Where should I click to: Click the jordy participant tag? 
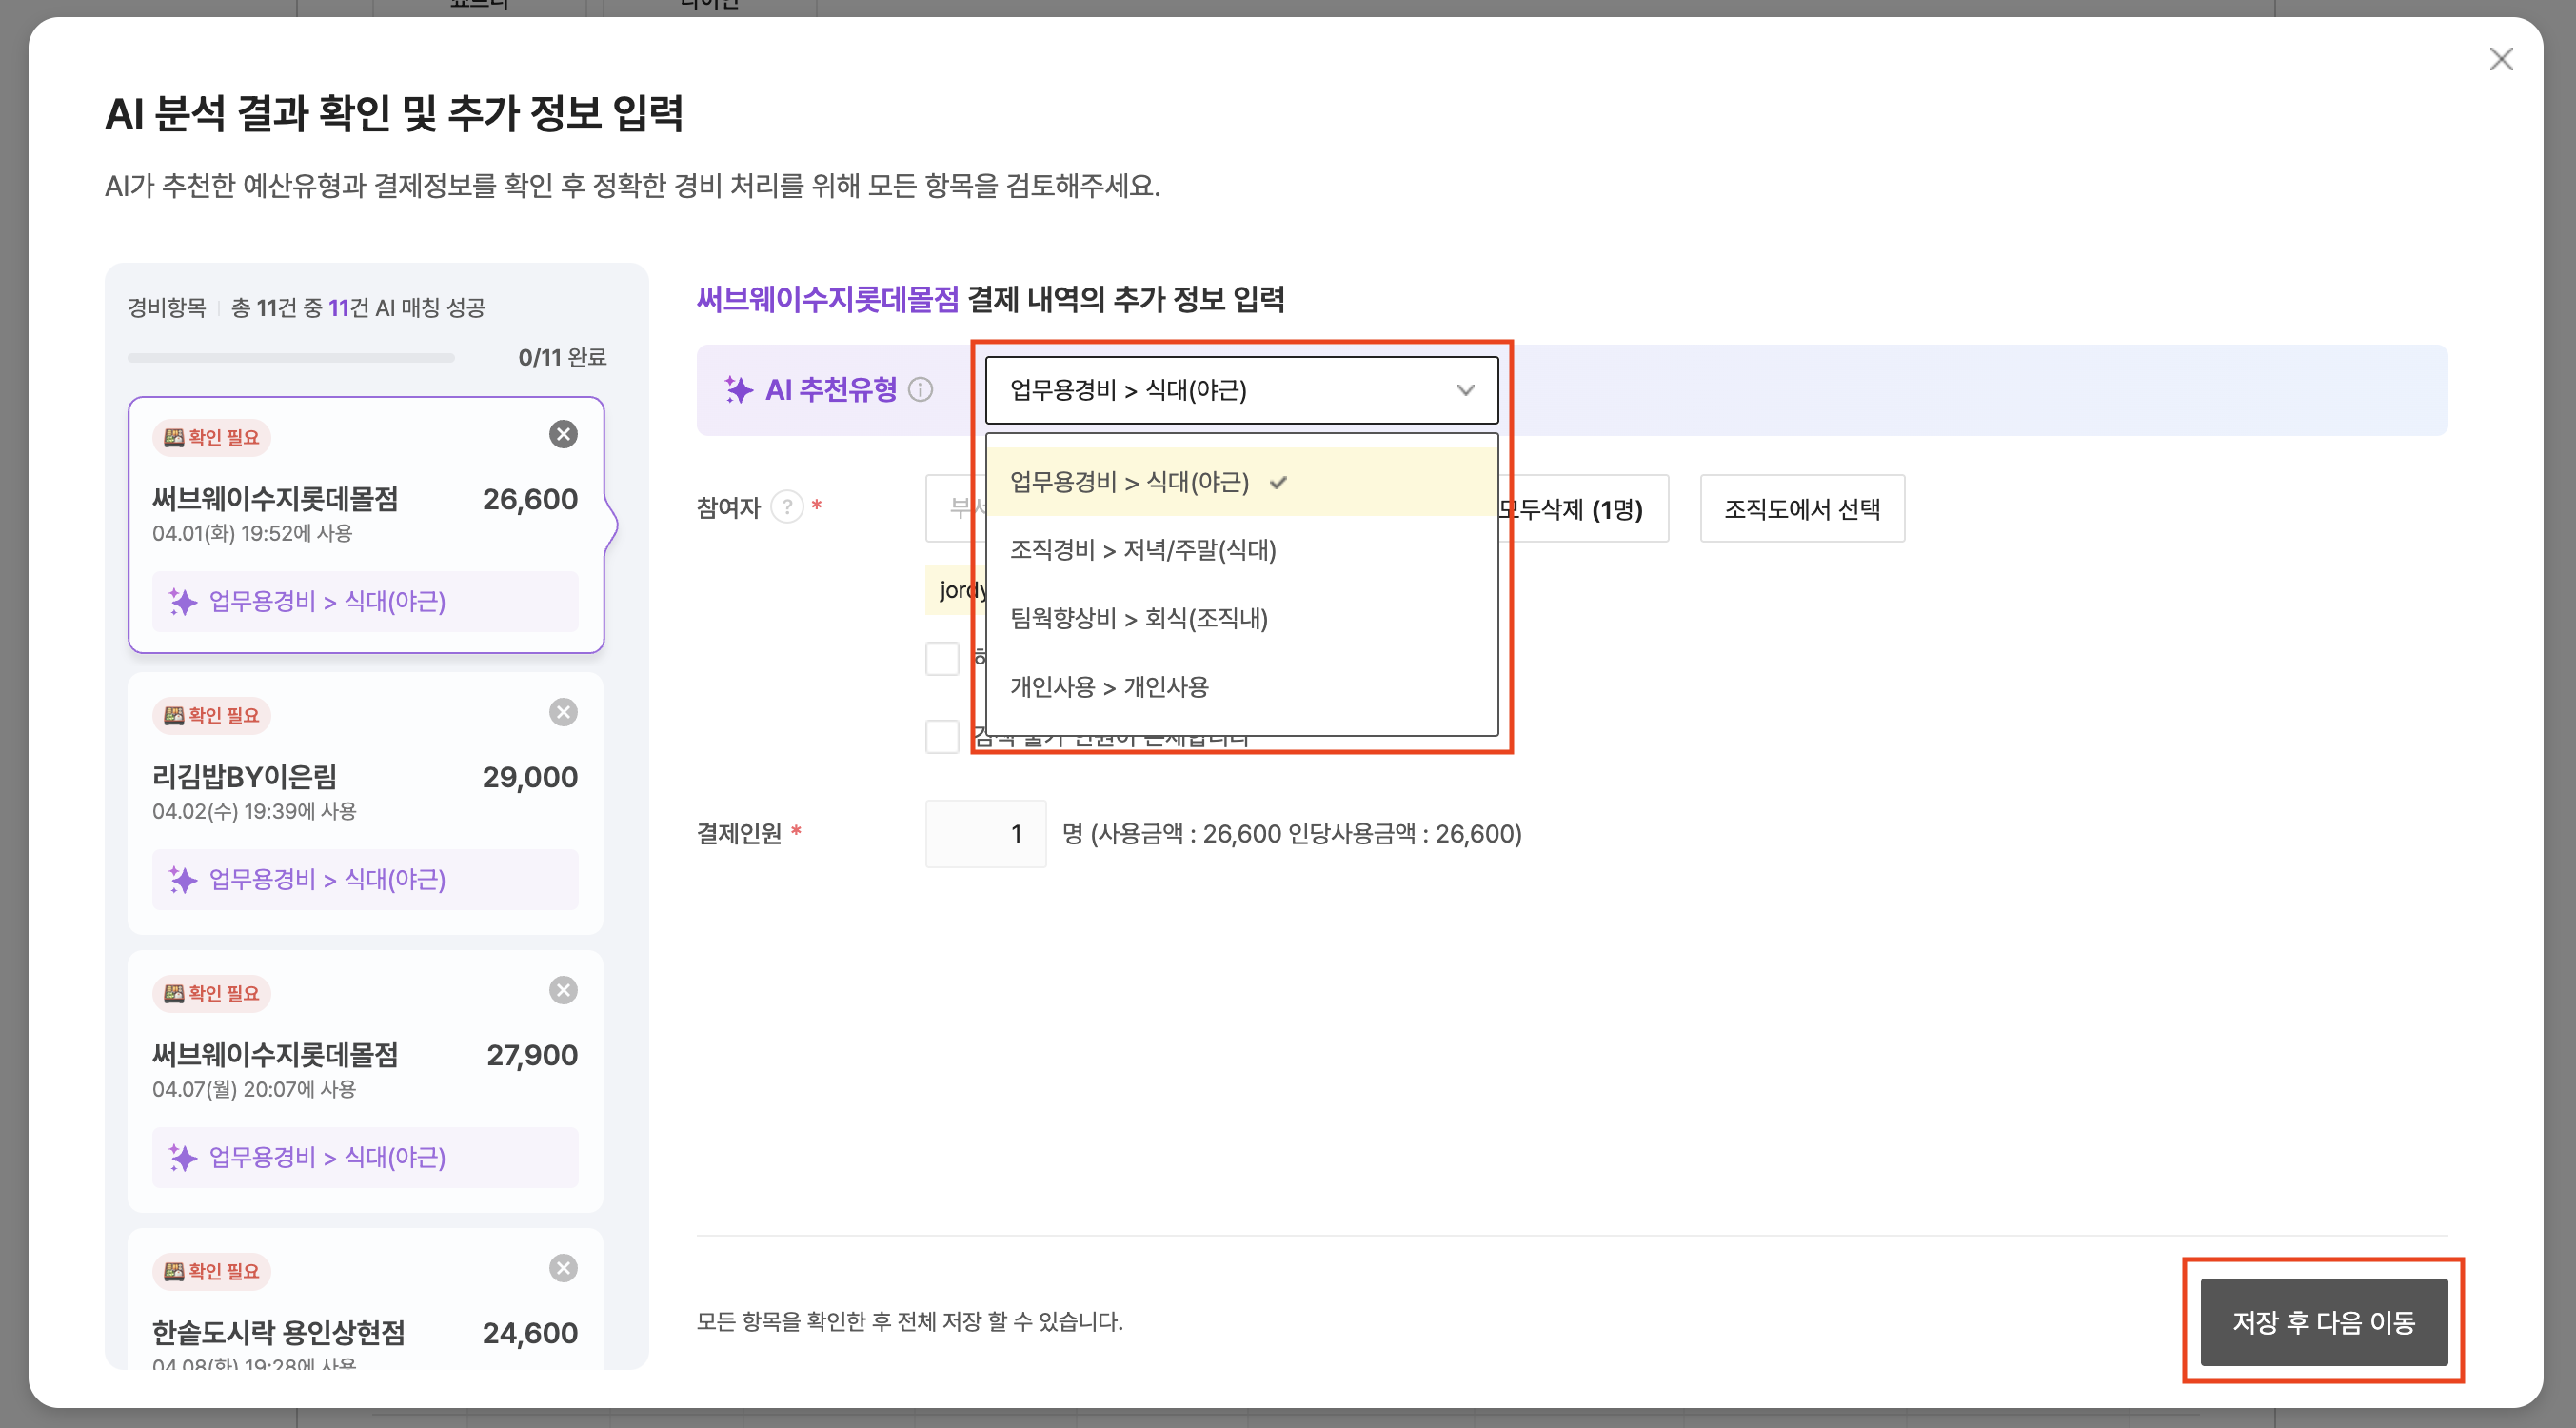click(957, 590)
